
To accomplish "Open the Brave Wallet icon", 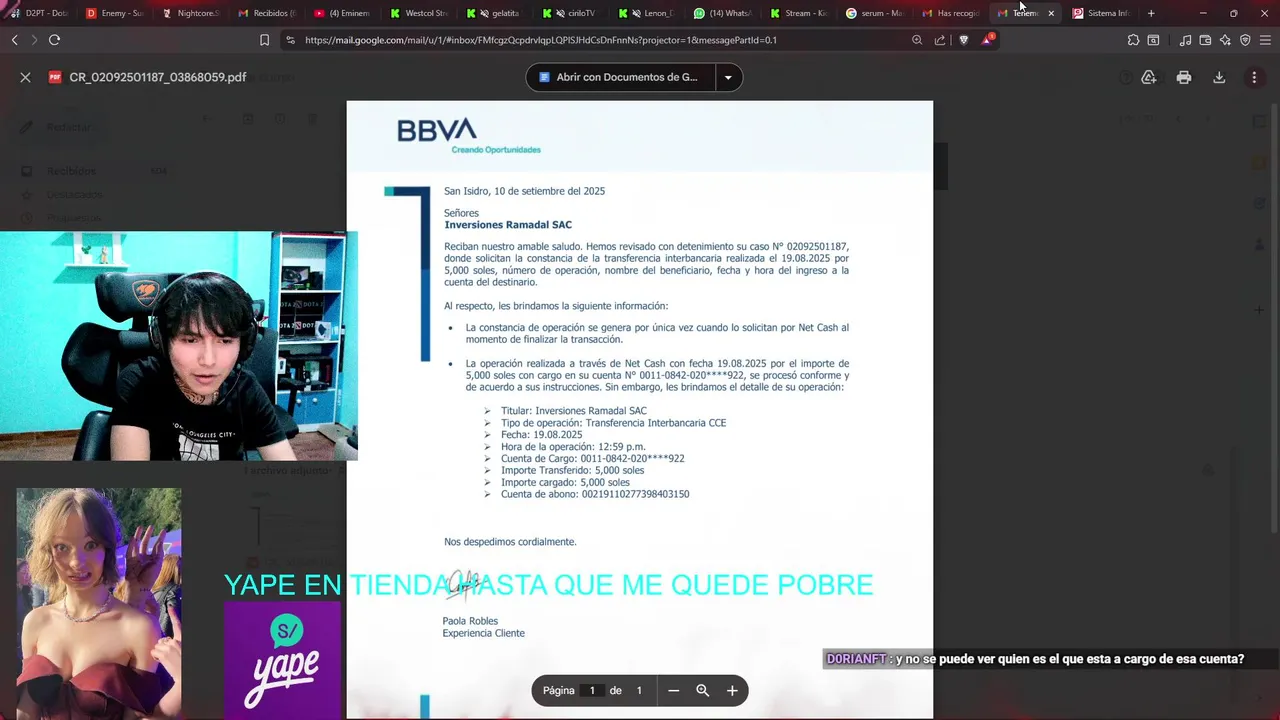I will coord(1205,40).
